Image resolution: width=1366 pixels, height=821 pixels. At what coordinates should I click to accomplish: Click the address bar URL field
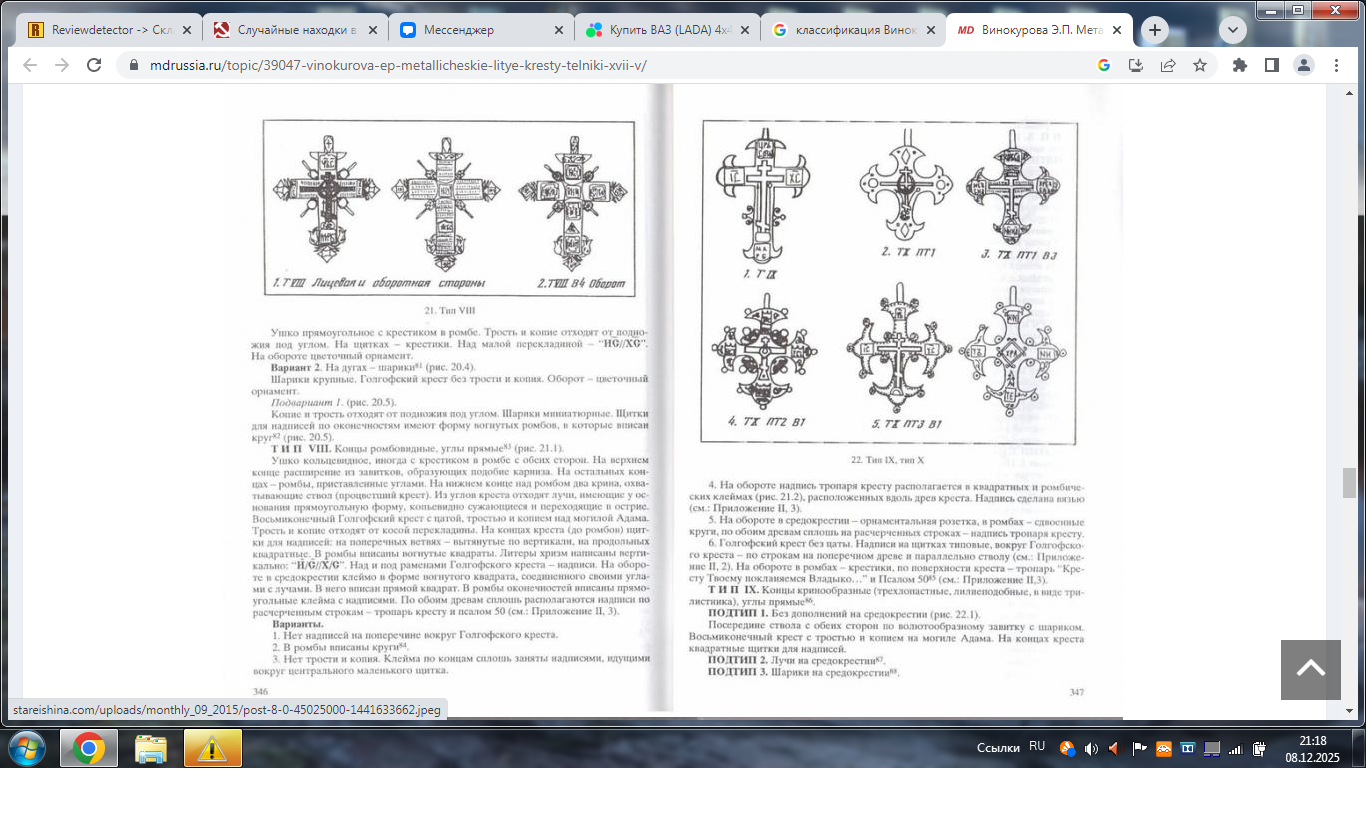[x=600, y=65]
